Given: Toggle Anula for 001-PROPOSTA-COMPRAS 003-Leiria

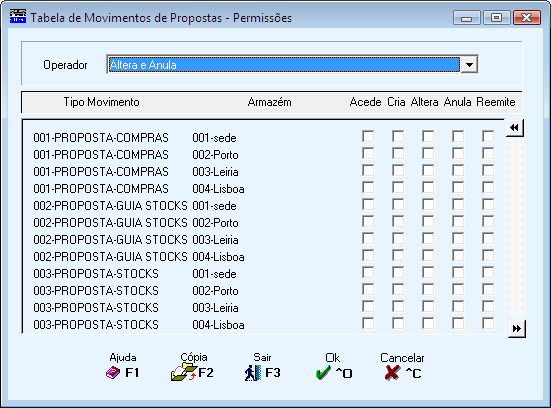Looking at the screenshot, I should click(458, 170).
